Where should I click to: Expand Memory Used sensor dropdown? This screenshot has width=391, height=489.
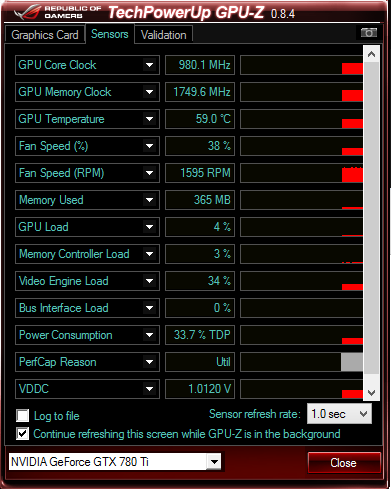pyautogui.click(x=149, y=200)
